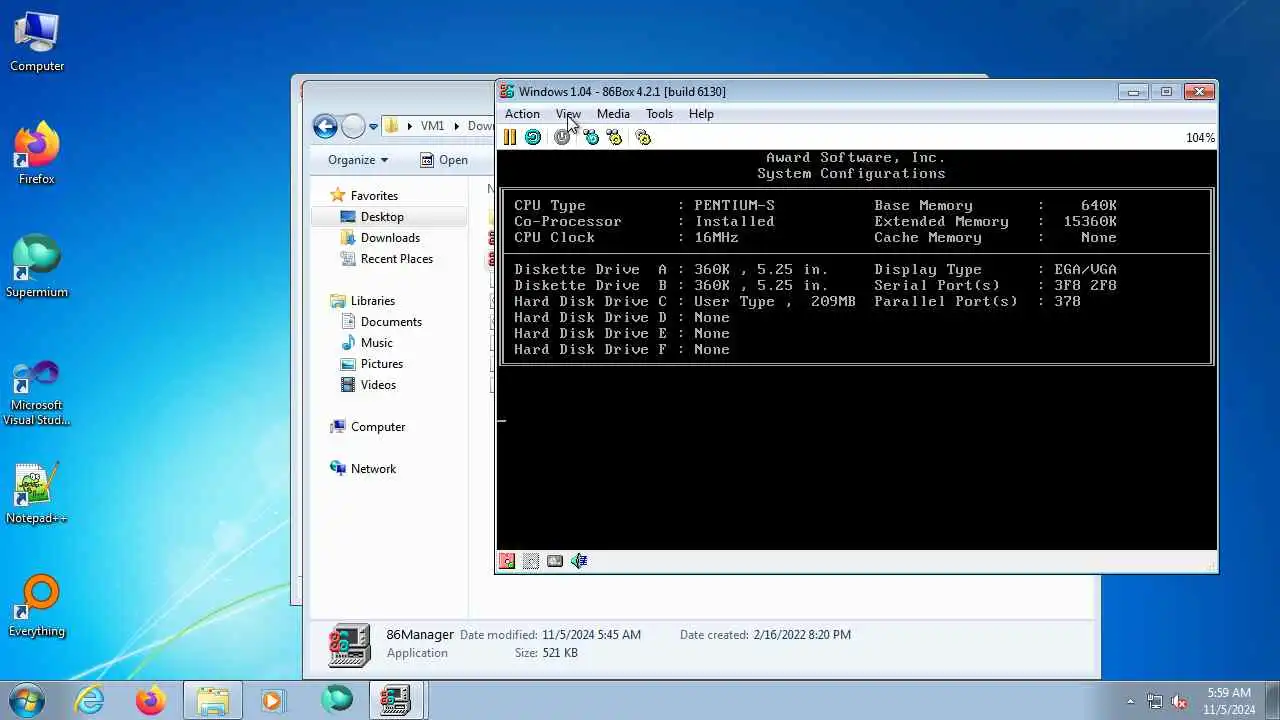Launch Firefox from taskbar
Viewport: 1280px width, 720px height.
point(151,700)
